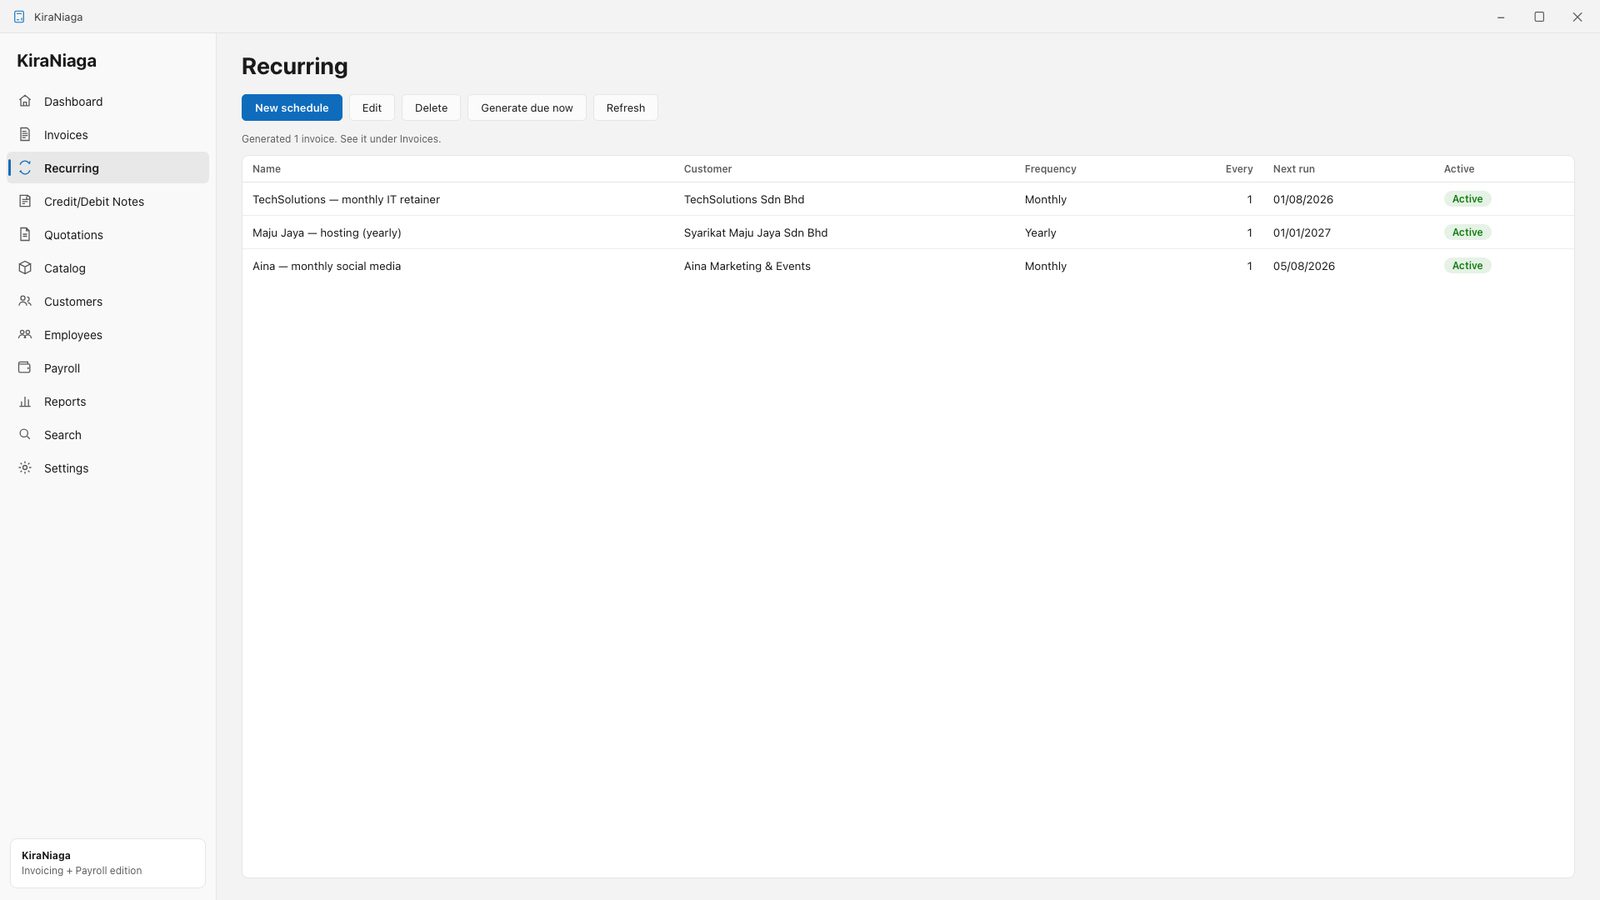The image size is (1600, 900).
Task: Click the Delete button
Action: point(431,108)
